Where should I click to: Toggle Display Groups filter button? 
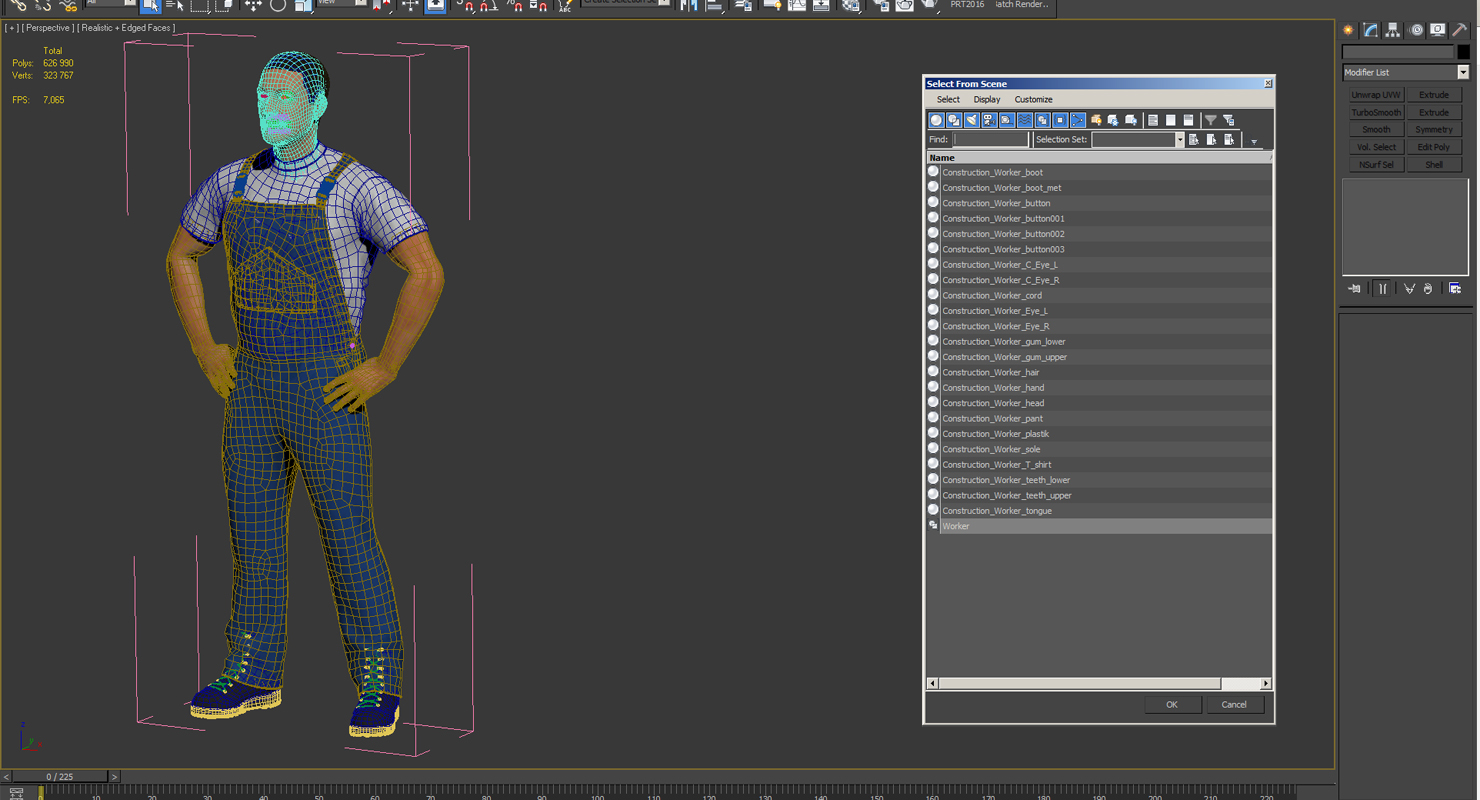[1042, 120]
